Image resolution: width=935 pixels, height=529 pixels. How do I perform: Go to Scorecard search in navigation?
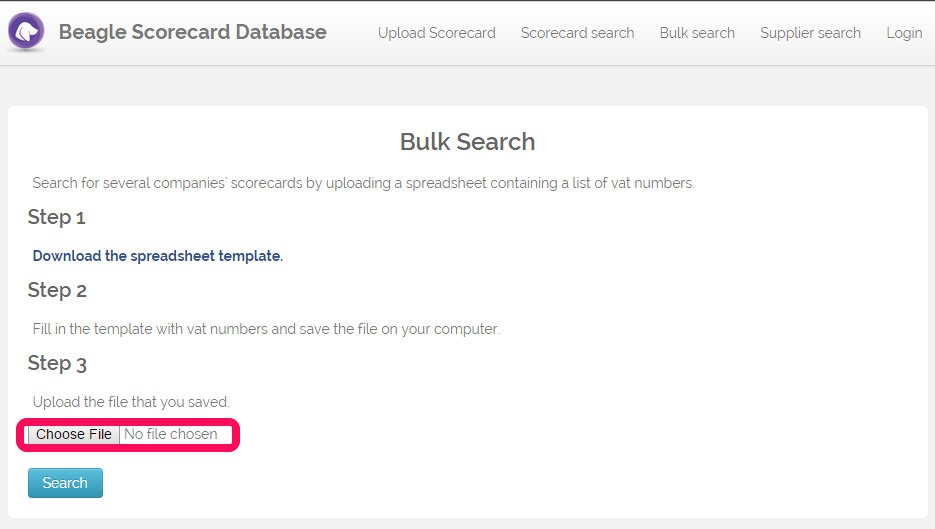(577, 33)
